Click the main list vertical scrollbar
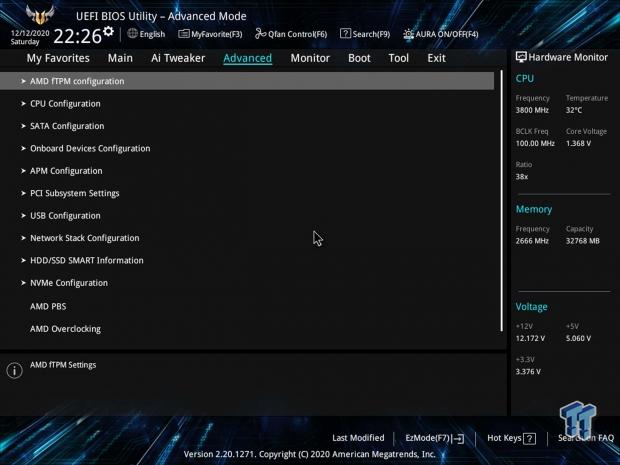The height and width of the screenshot is (465, 620). tap(502, 201)
